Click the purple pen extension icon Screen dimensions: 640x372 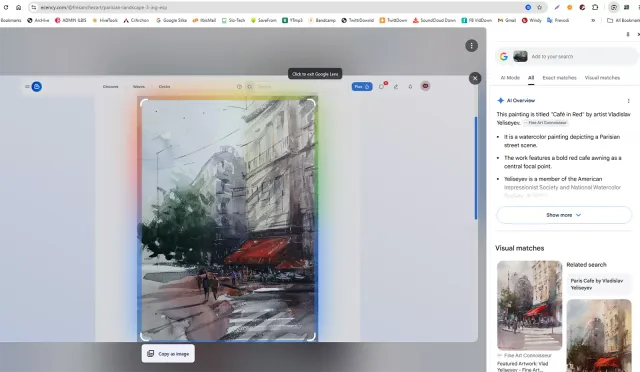557,7
